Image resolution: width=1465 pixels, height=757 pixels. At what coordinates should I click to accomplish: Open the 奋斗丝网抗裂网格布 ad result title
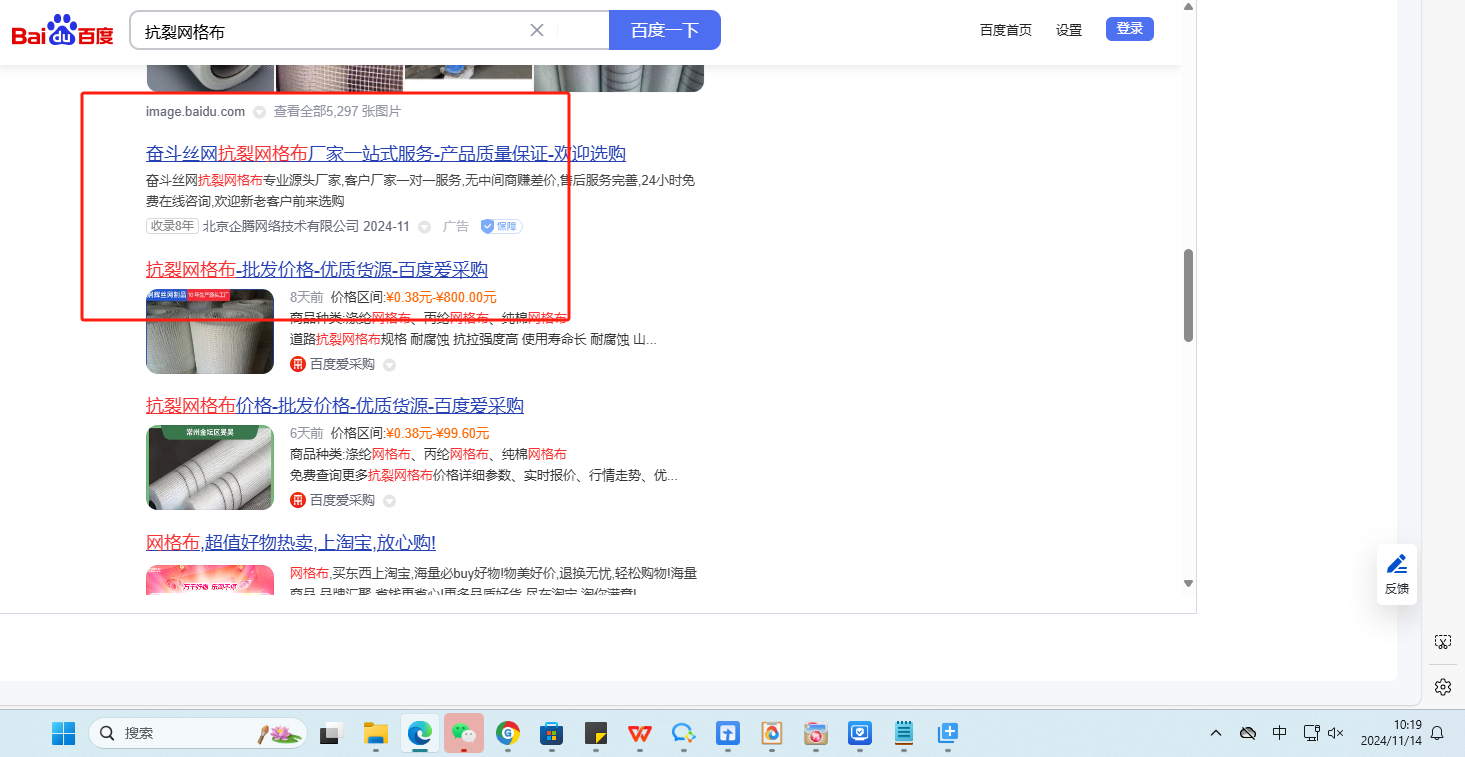coord(385,154)
